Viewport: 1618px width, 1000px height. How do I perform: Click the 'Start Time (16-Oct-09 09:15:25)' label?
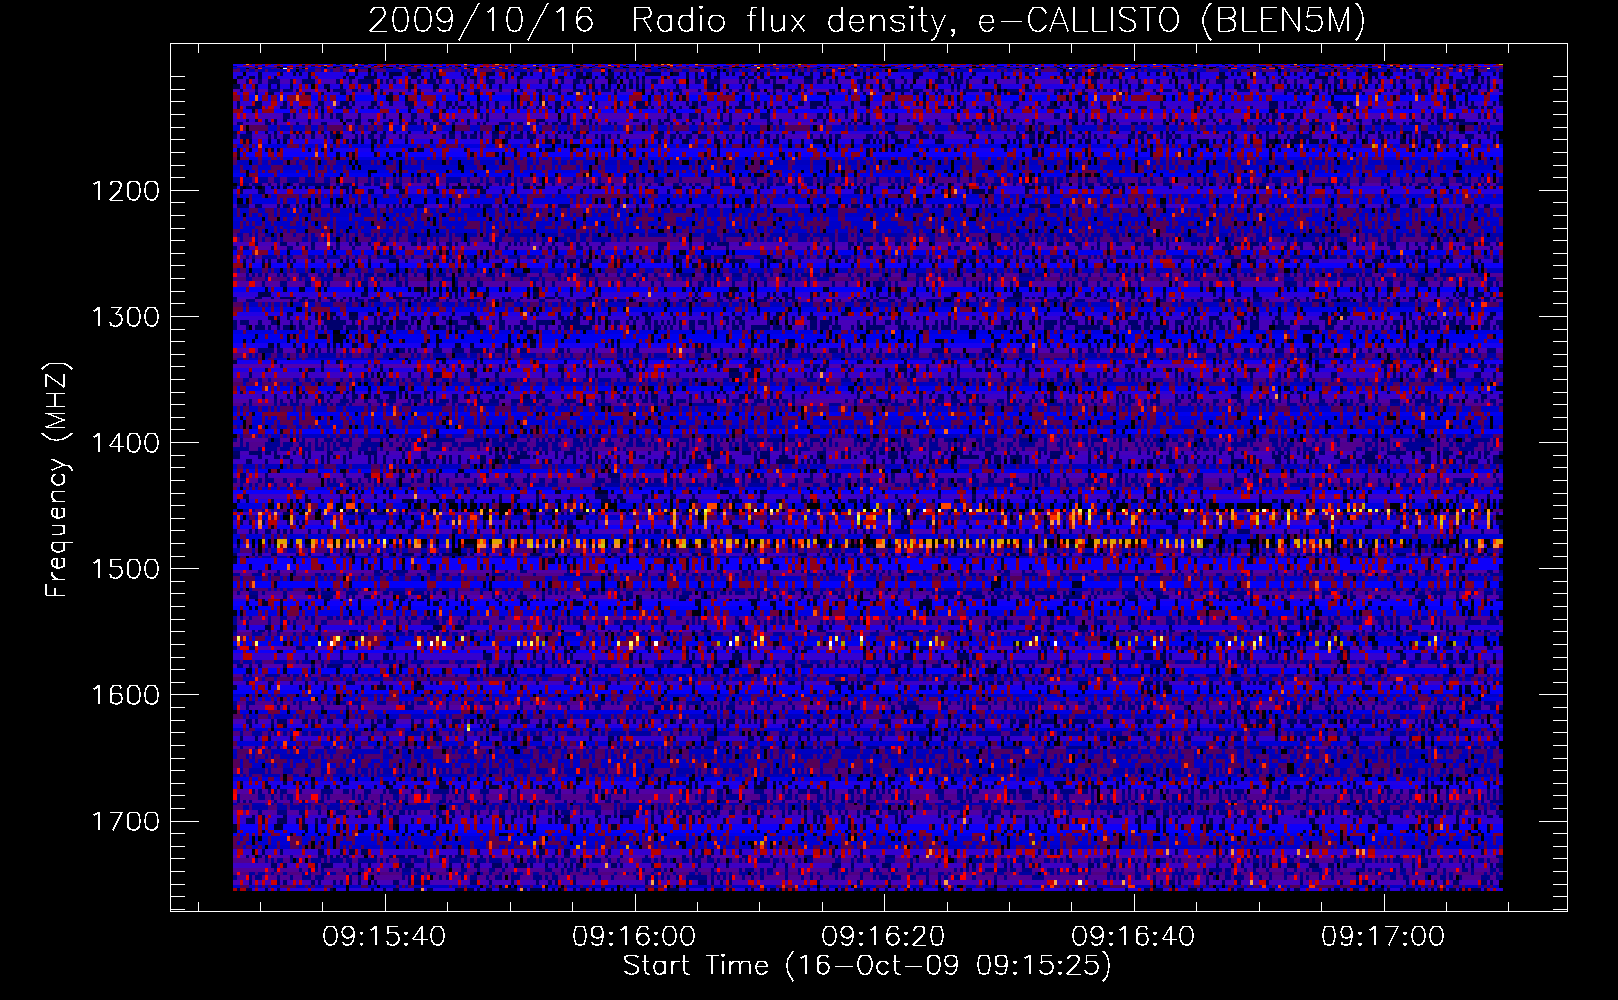[x=867, y=966]
